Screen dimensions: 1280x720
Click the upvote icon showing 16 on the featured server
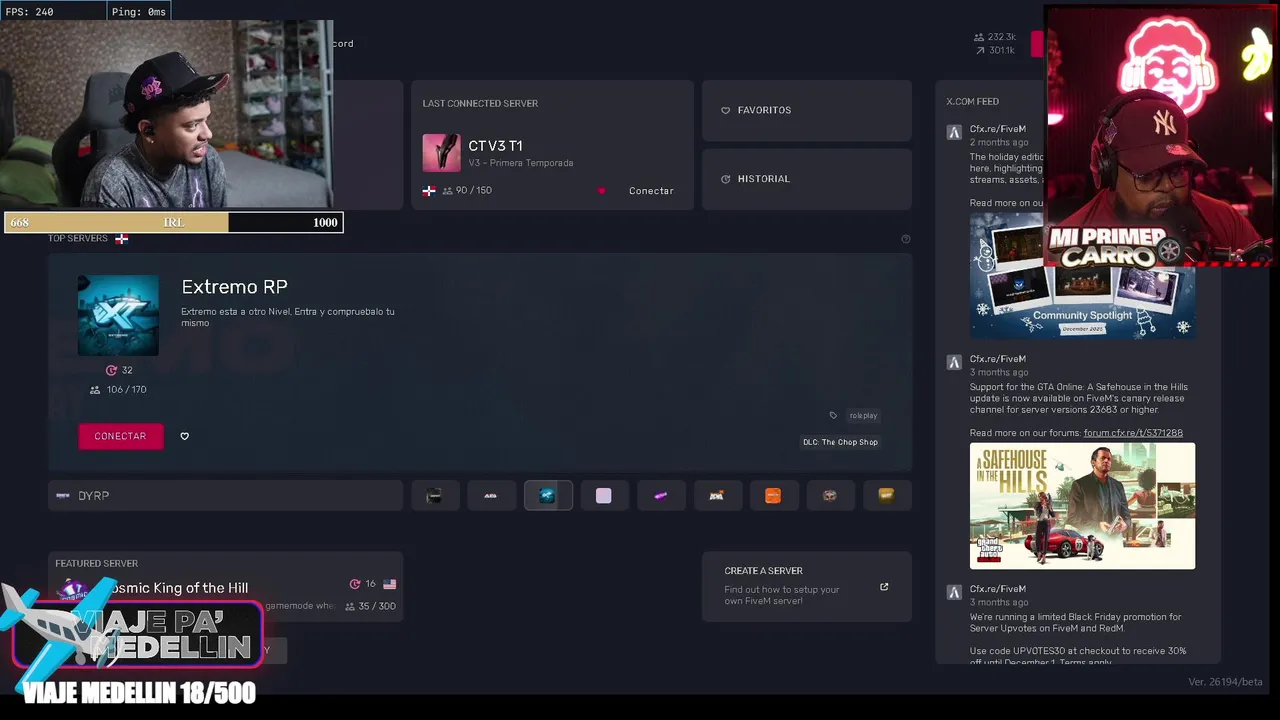pos(355,584)
